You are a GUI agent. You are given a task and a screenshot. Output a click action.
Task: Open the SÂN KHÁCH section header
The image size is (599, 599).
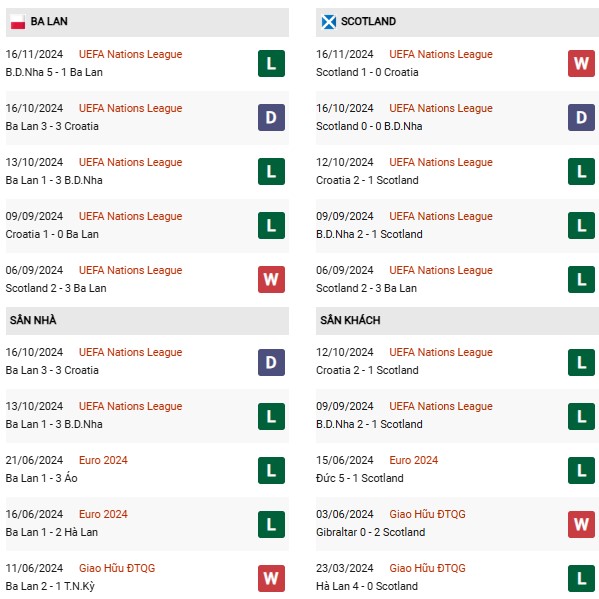457,321
